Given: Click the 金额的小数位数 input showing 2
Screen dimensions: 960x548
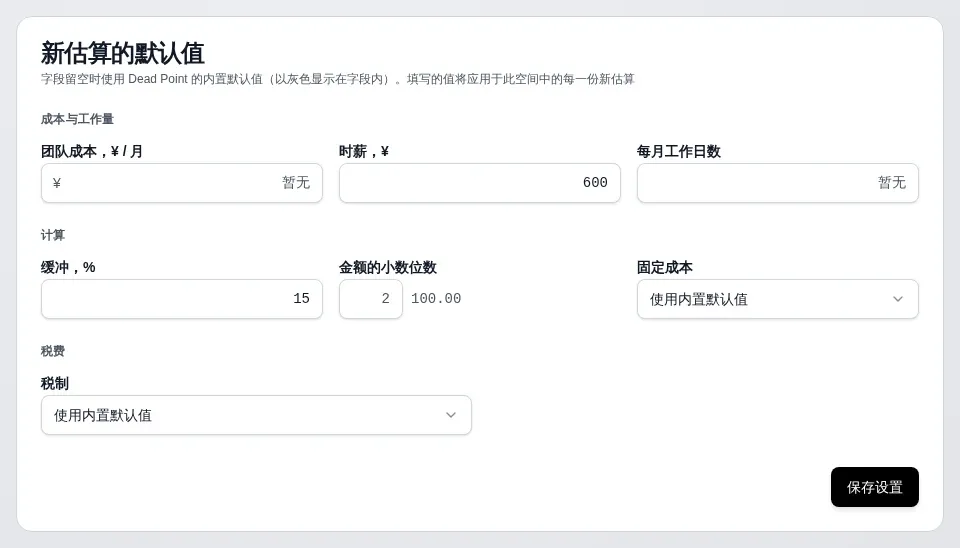Looking at the screenshot, I should [371, 299].
